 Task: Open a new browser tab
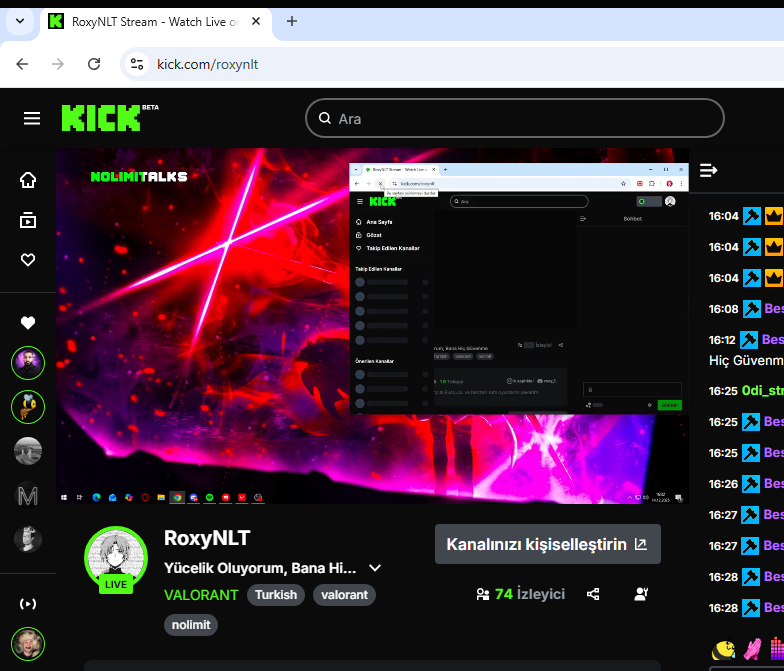tap(292, 21)
